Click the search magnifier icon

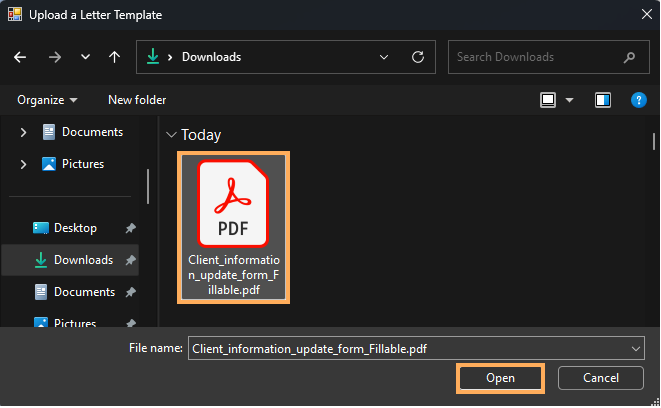pos(629,57)
